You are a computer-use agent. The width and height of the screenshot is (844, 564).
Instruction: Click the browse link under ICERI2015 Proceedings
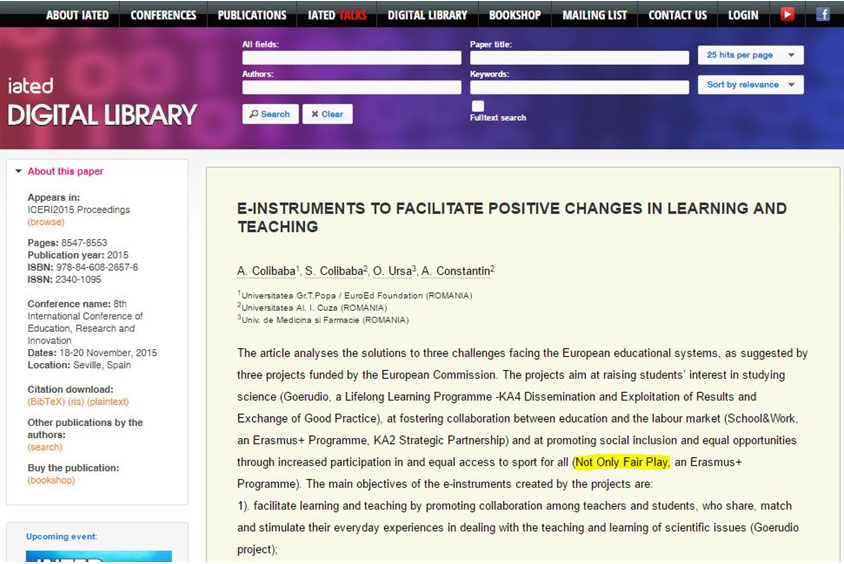pyautogui.click(x=46, y=222)
